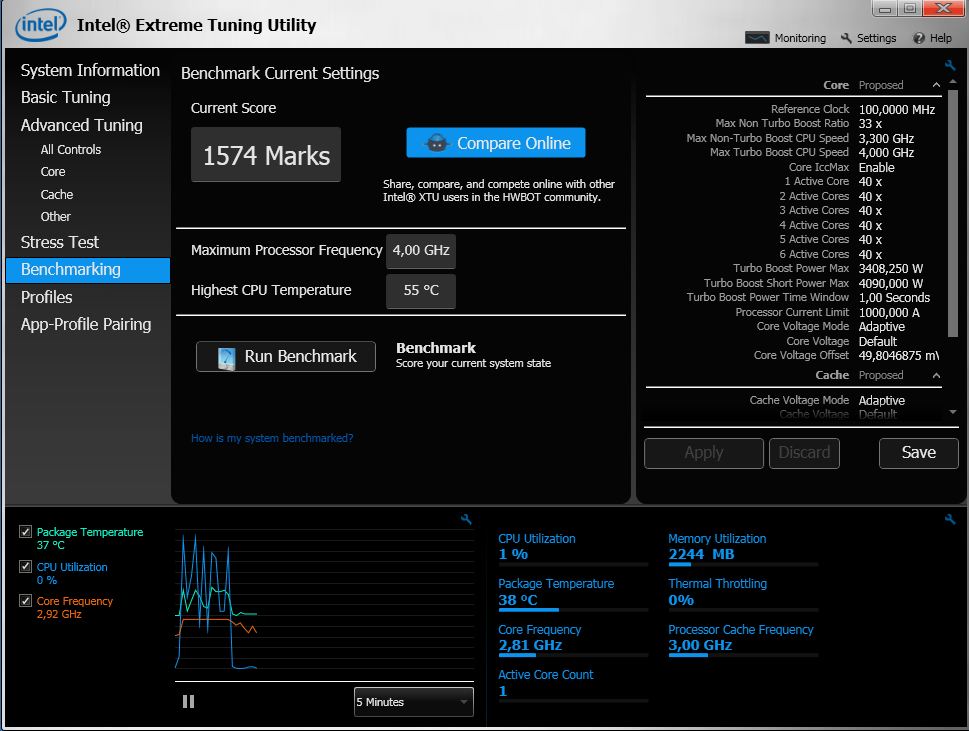Select Cache under Advanced Tuning
Viewport: 969px width, 731px height.
click(x=57, y=195)
